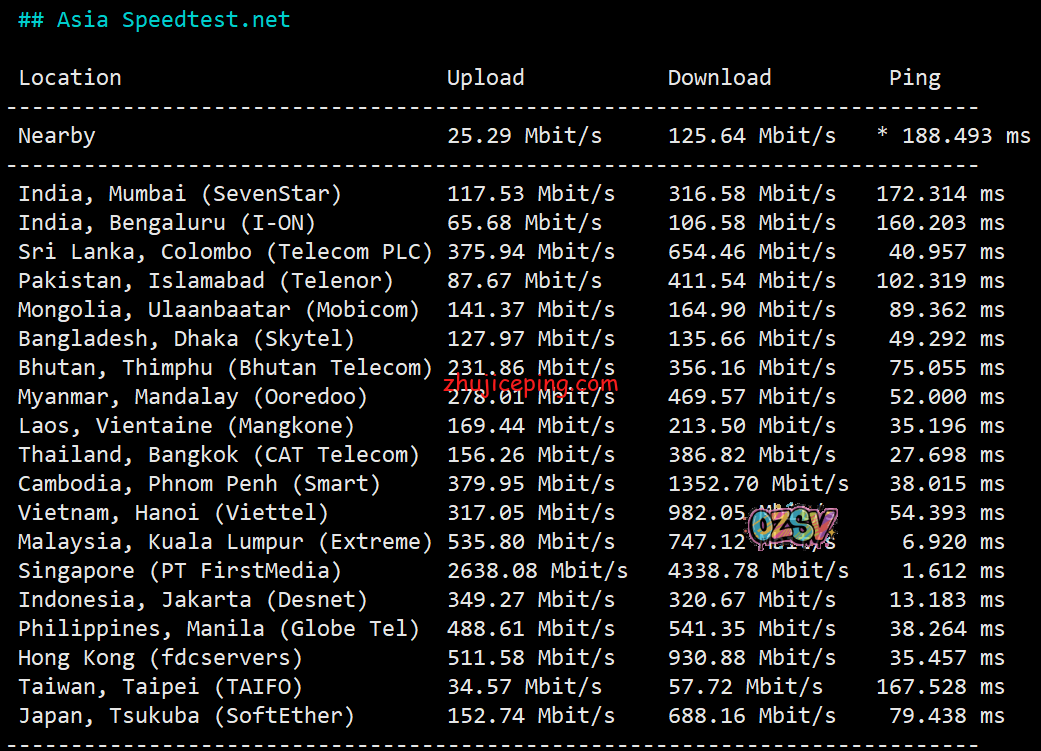Select the Location column header

point(70,78)
